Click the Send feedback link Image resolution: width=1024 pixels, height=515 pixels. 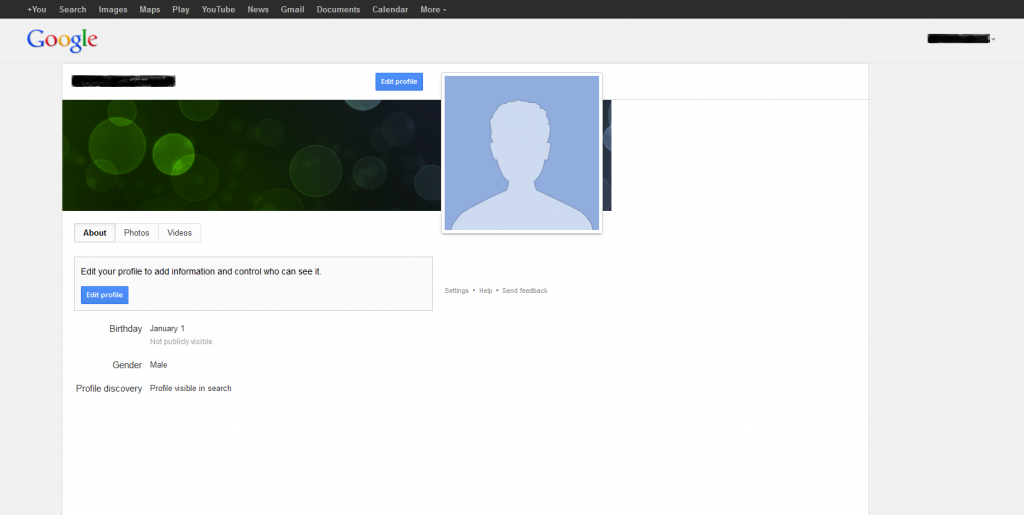(524, 290)
